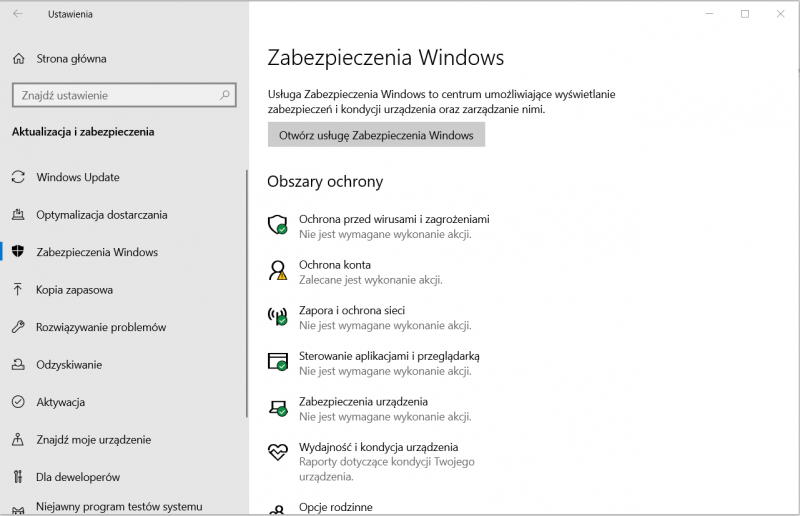Image resolution: width=800 pixels, height=516 pixels.
Task: Click the Strona główna home icon
Action: point(18,59)
